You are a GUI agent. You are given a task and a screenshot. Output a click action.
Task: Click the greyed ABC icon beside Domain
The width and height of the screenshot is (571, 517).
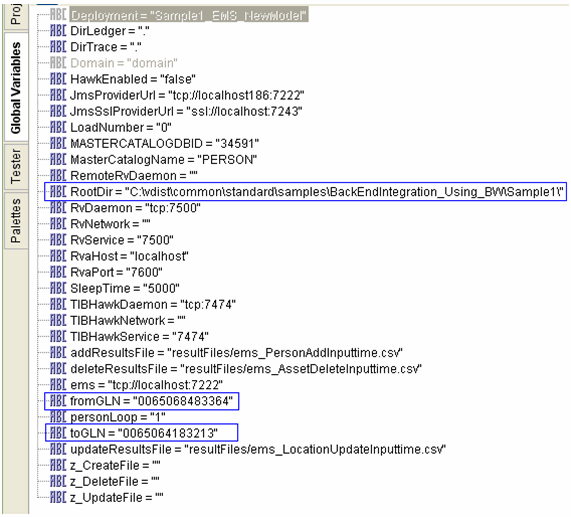coord(58,63)
